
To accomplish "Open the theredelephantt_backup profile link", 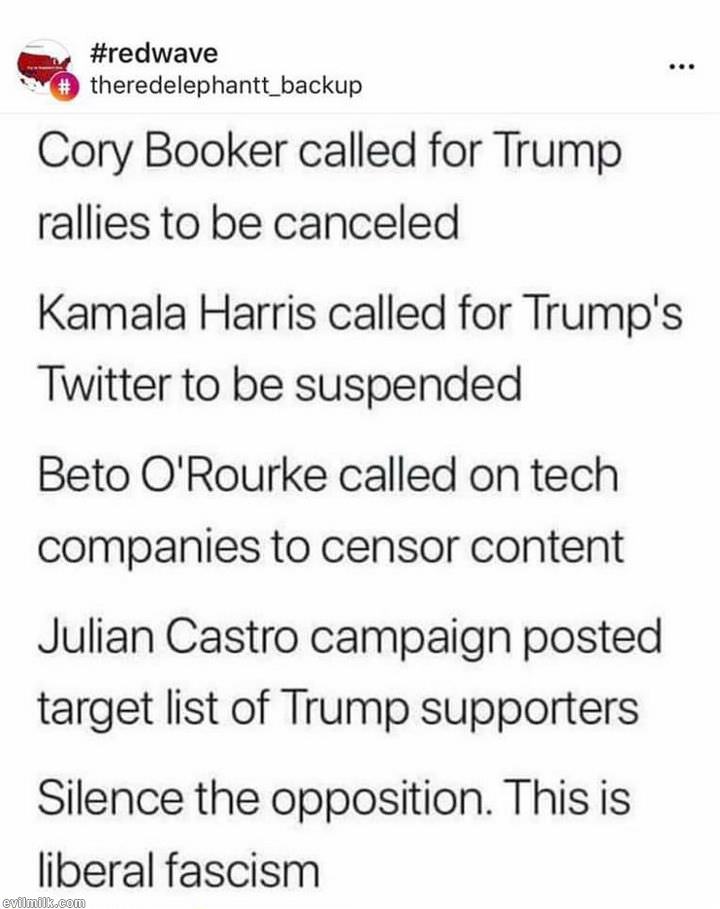I will (226, 86).
